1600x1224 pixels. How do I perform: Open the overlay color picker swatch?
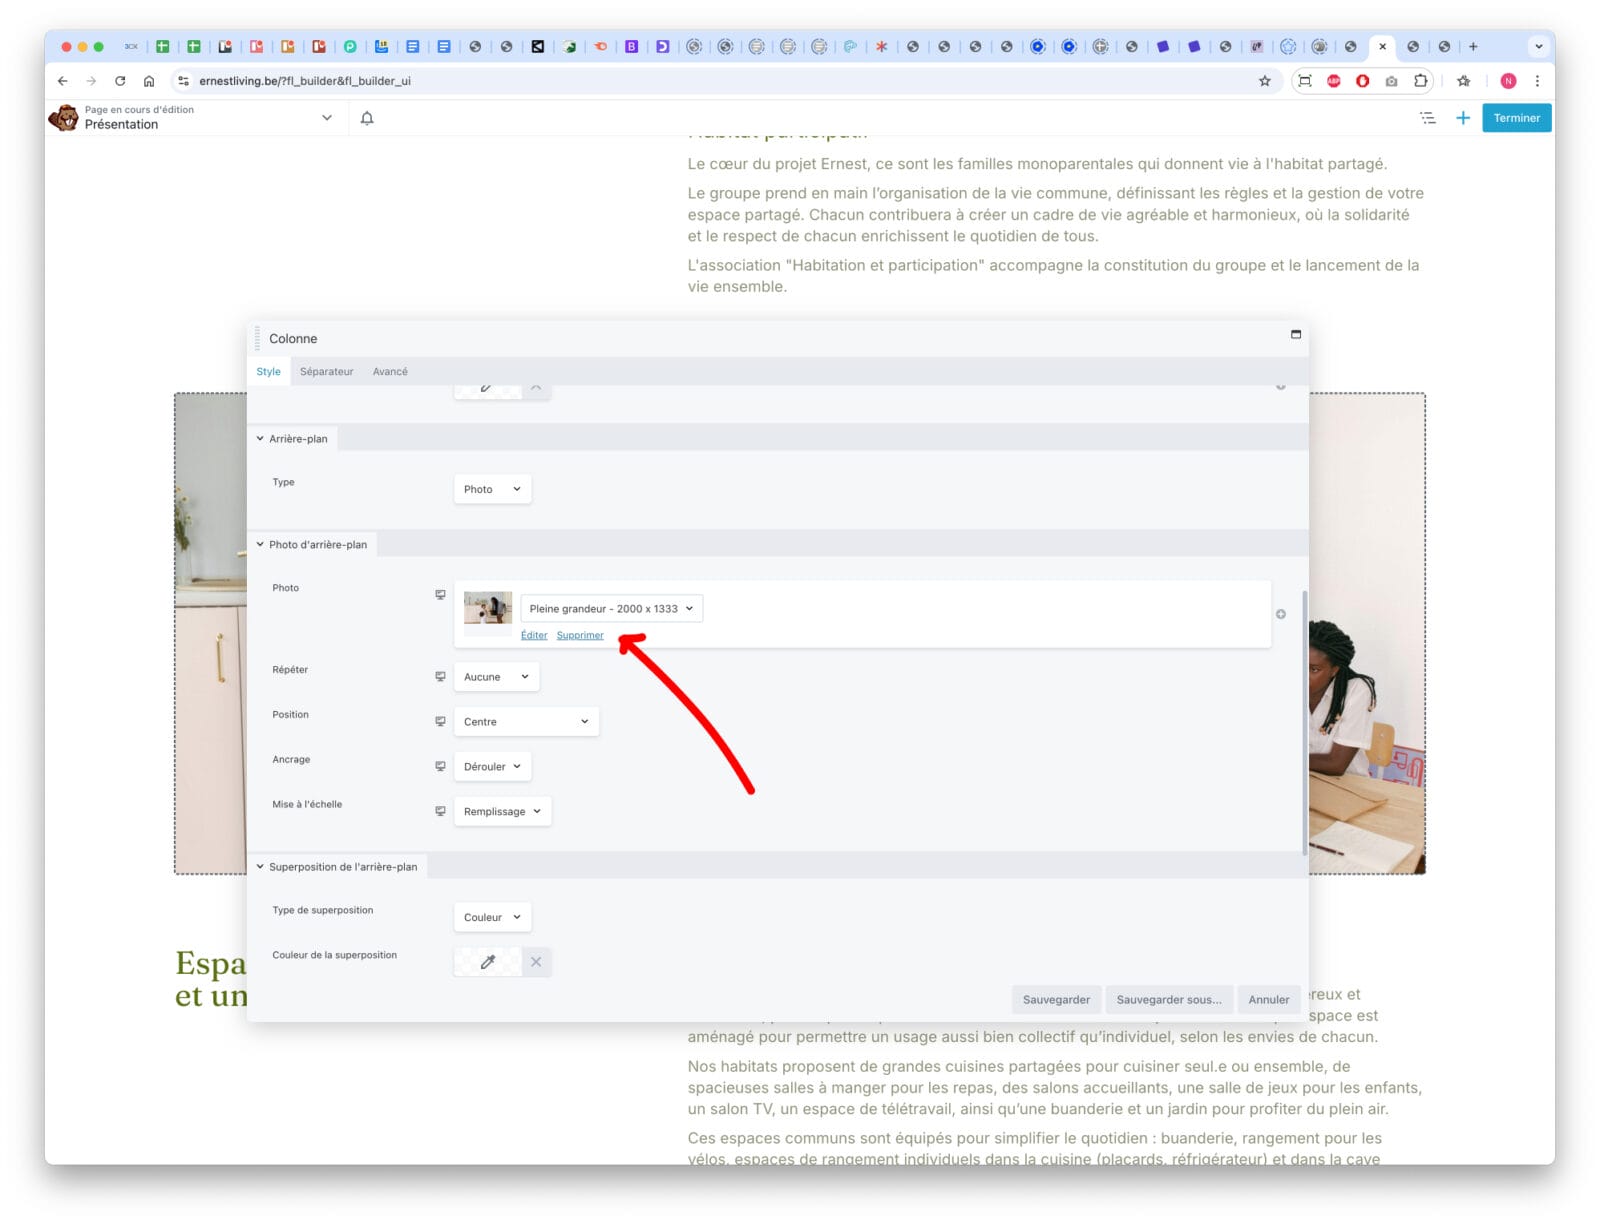point(487,962)
